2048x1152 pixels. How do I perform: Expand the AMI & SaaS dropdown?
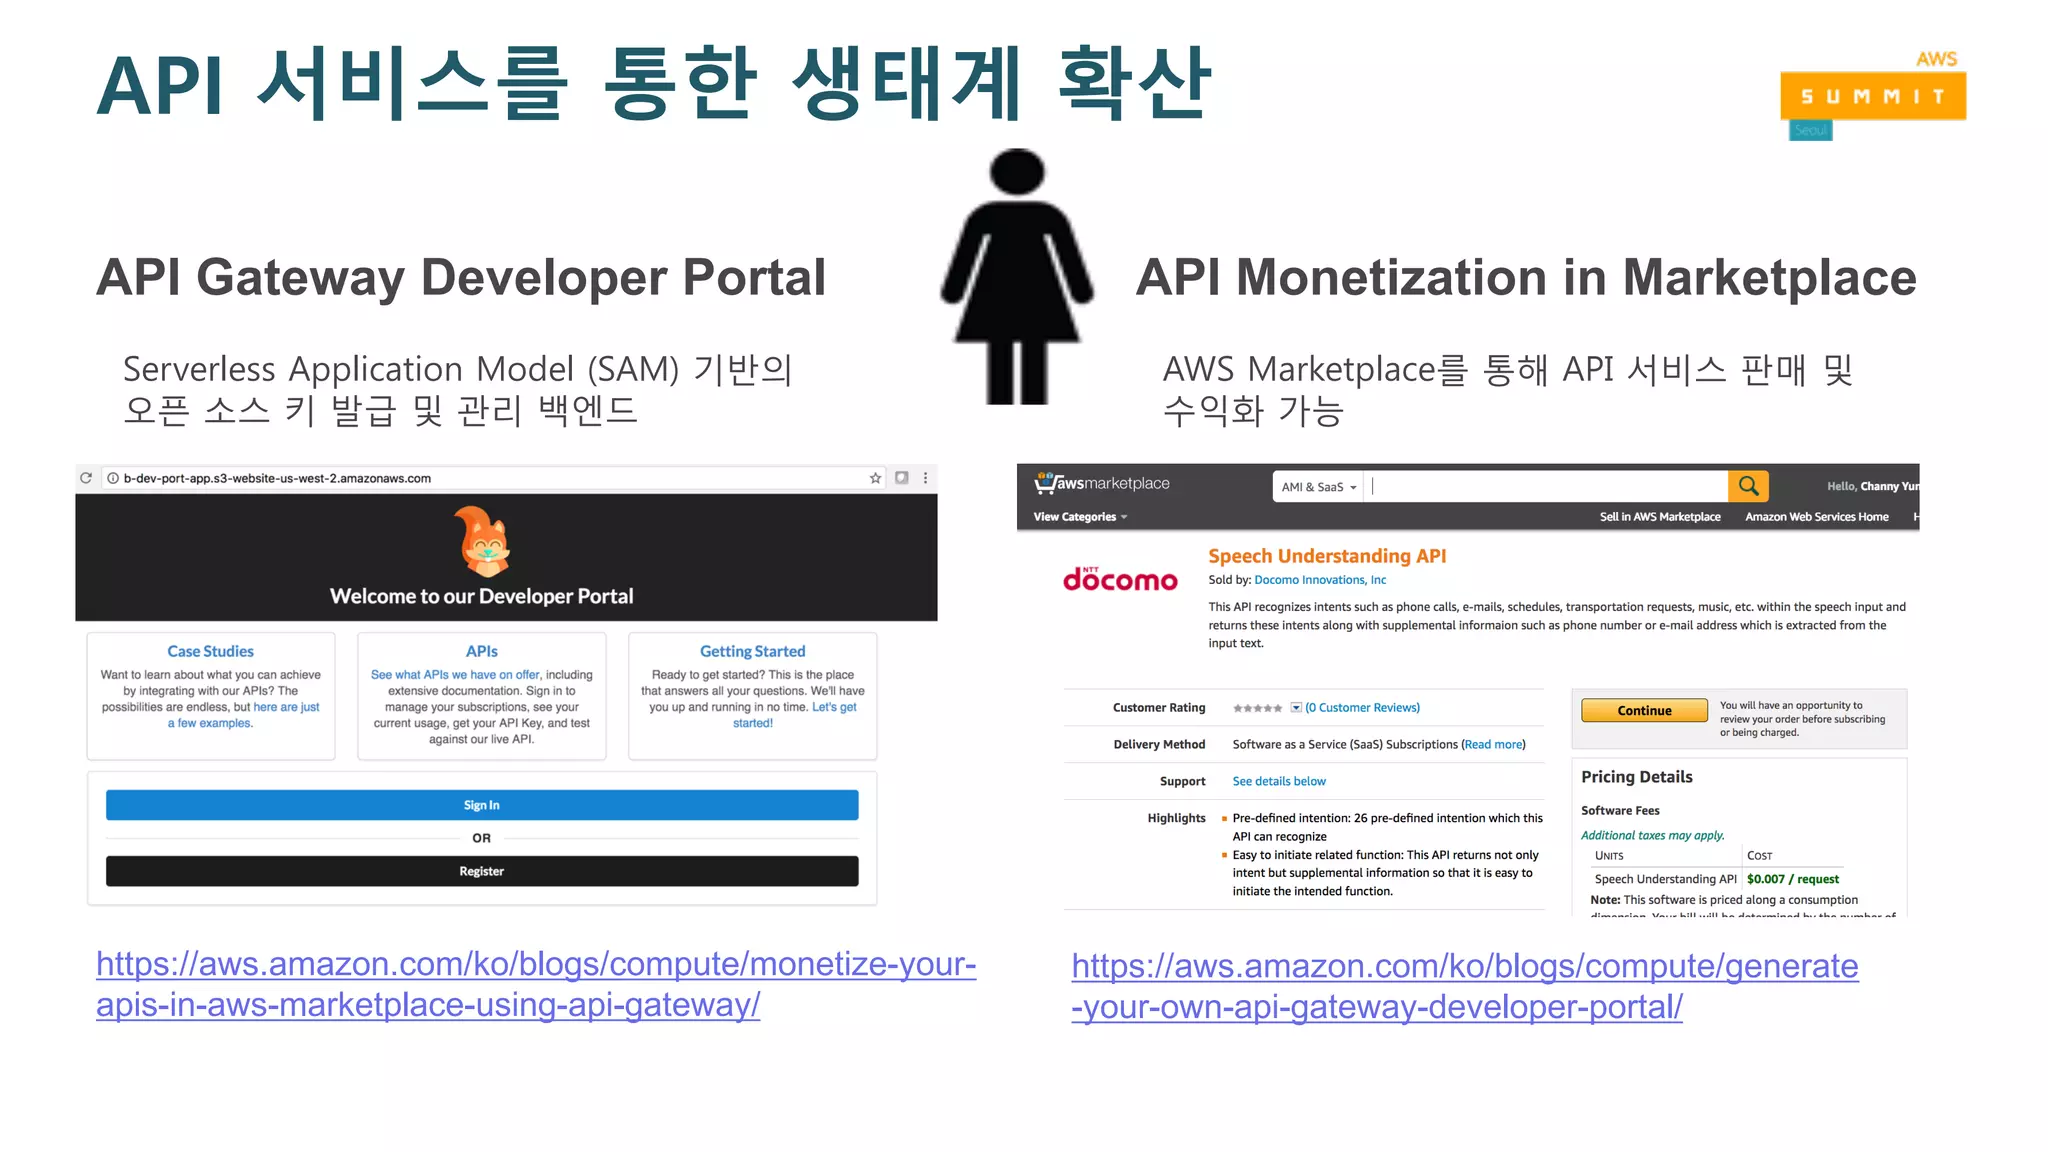(x=1318, y=487)
